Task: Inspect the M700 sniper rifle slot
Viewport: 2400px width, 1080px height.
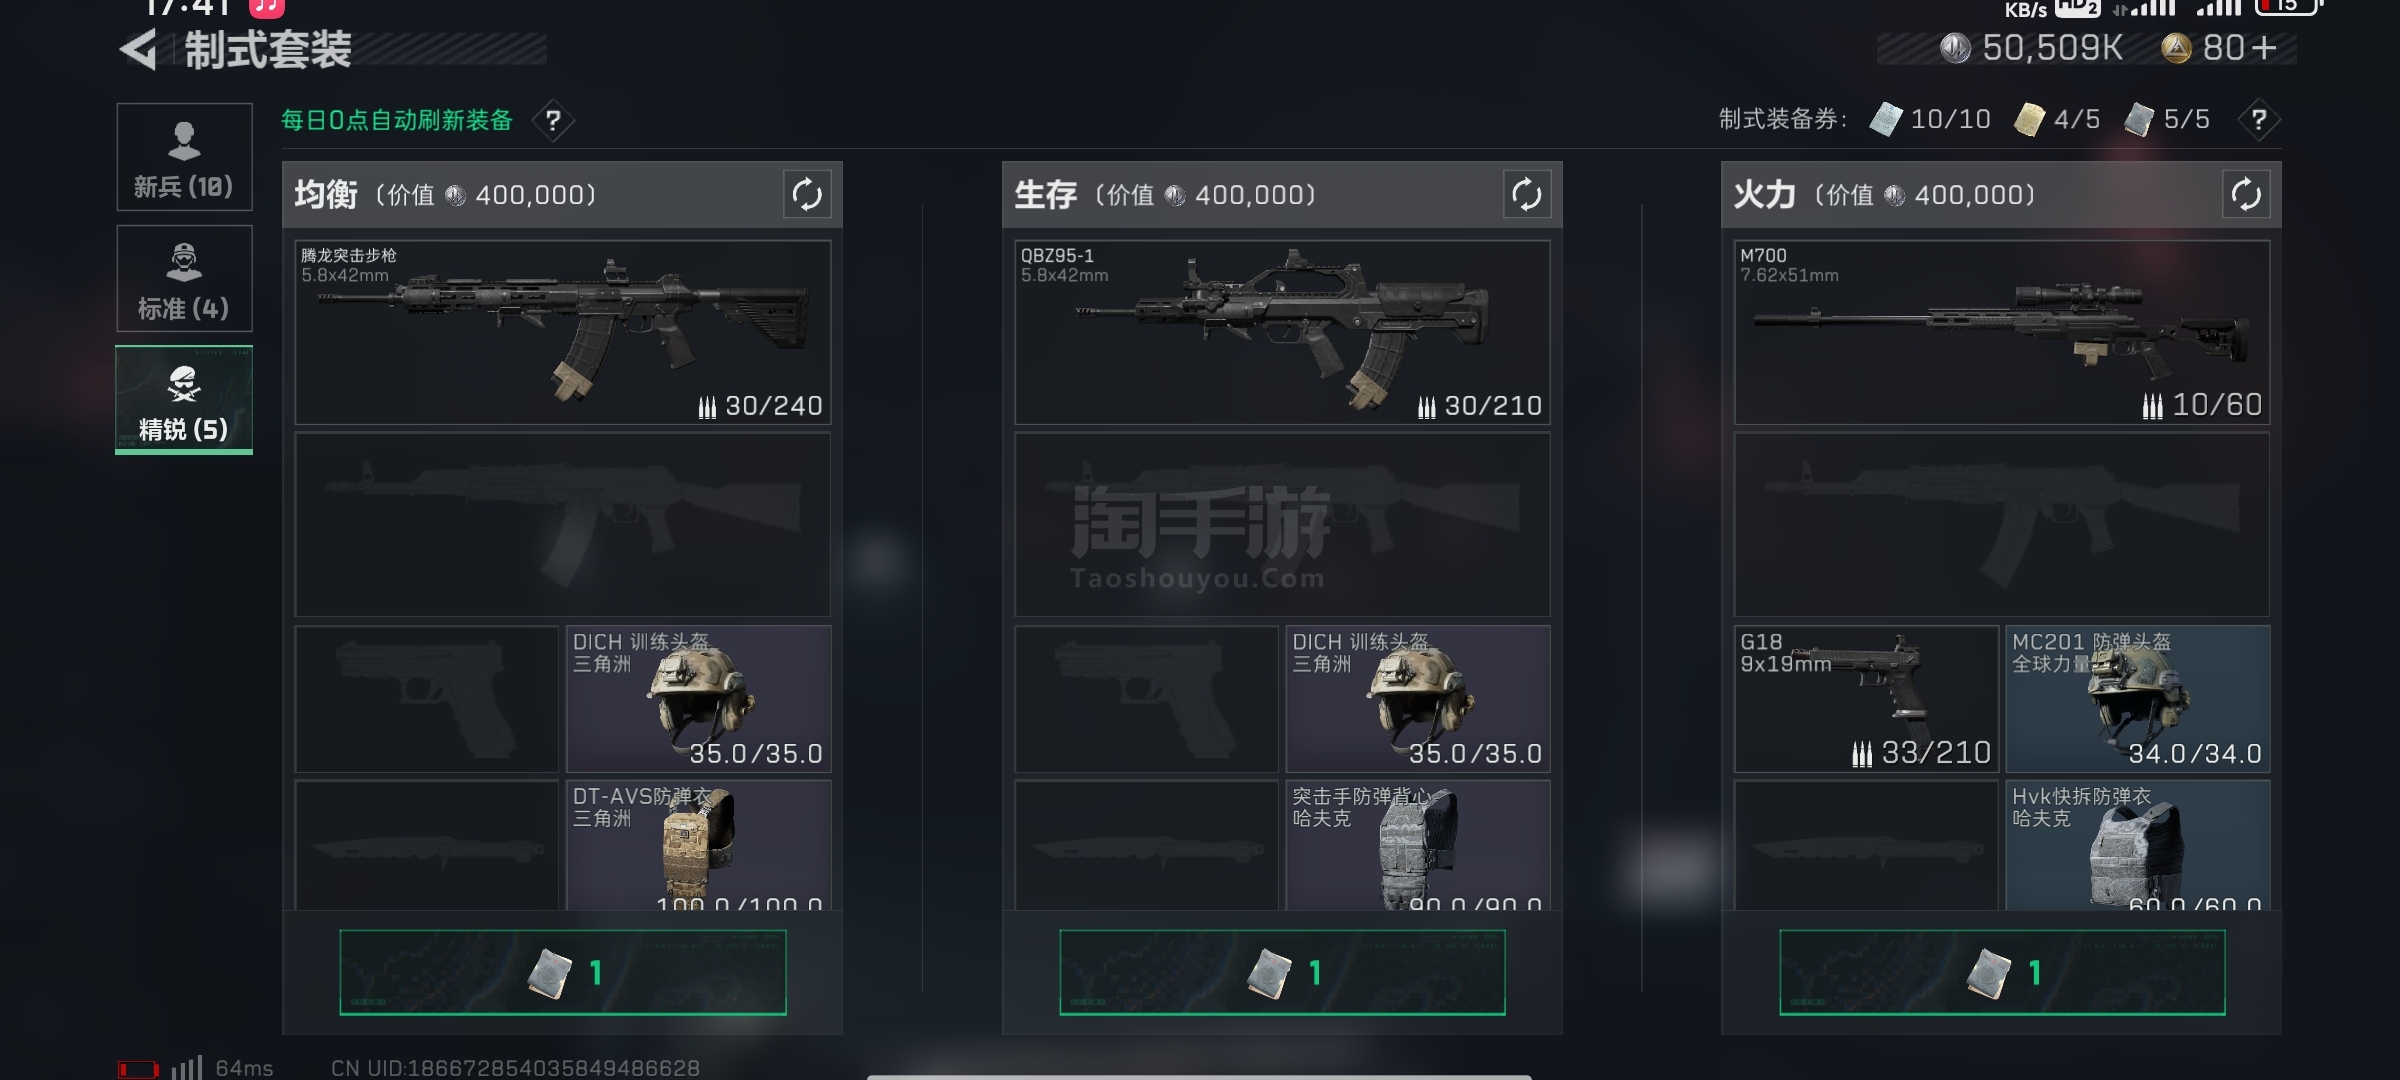Action: click(2002, 332)
